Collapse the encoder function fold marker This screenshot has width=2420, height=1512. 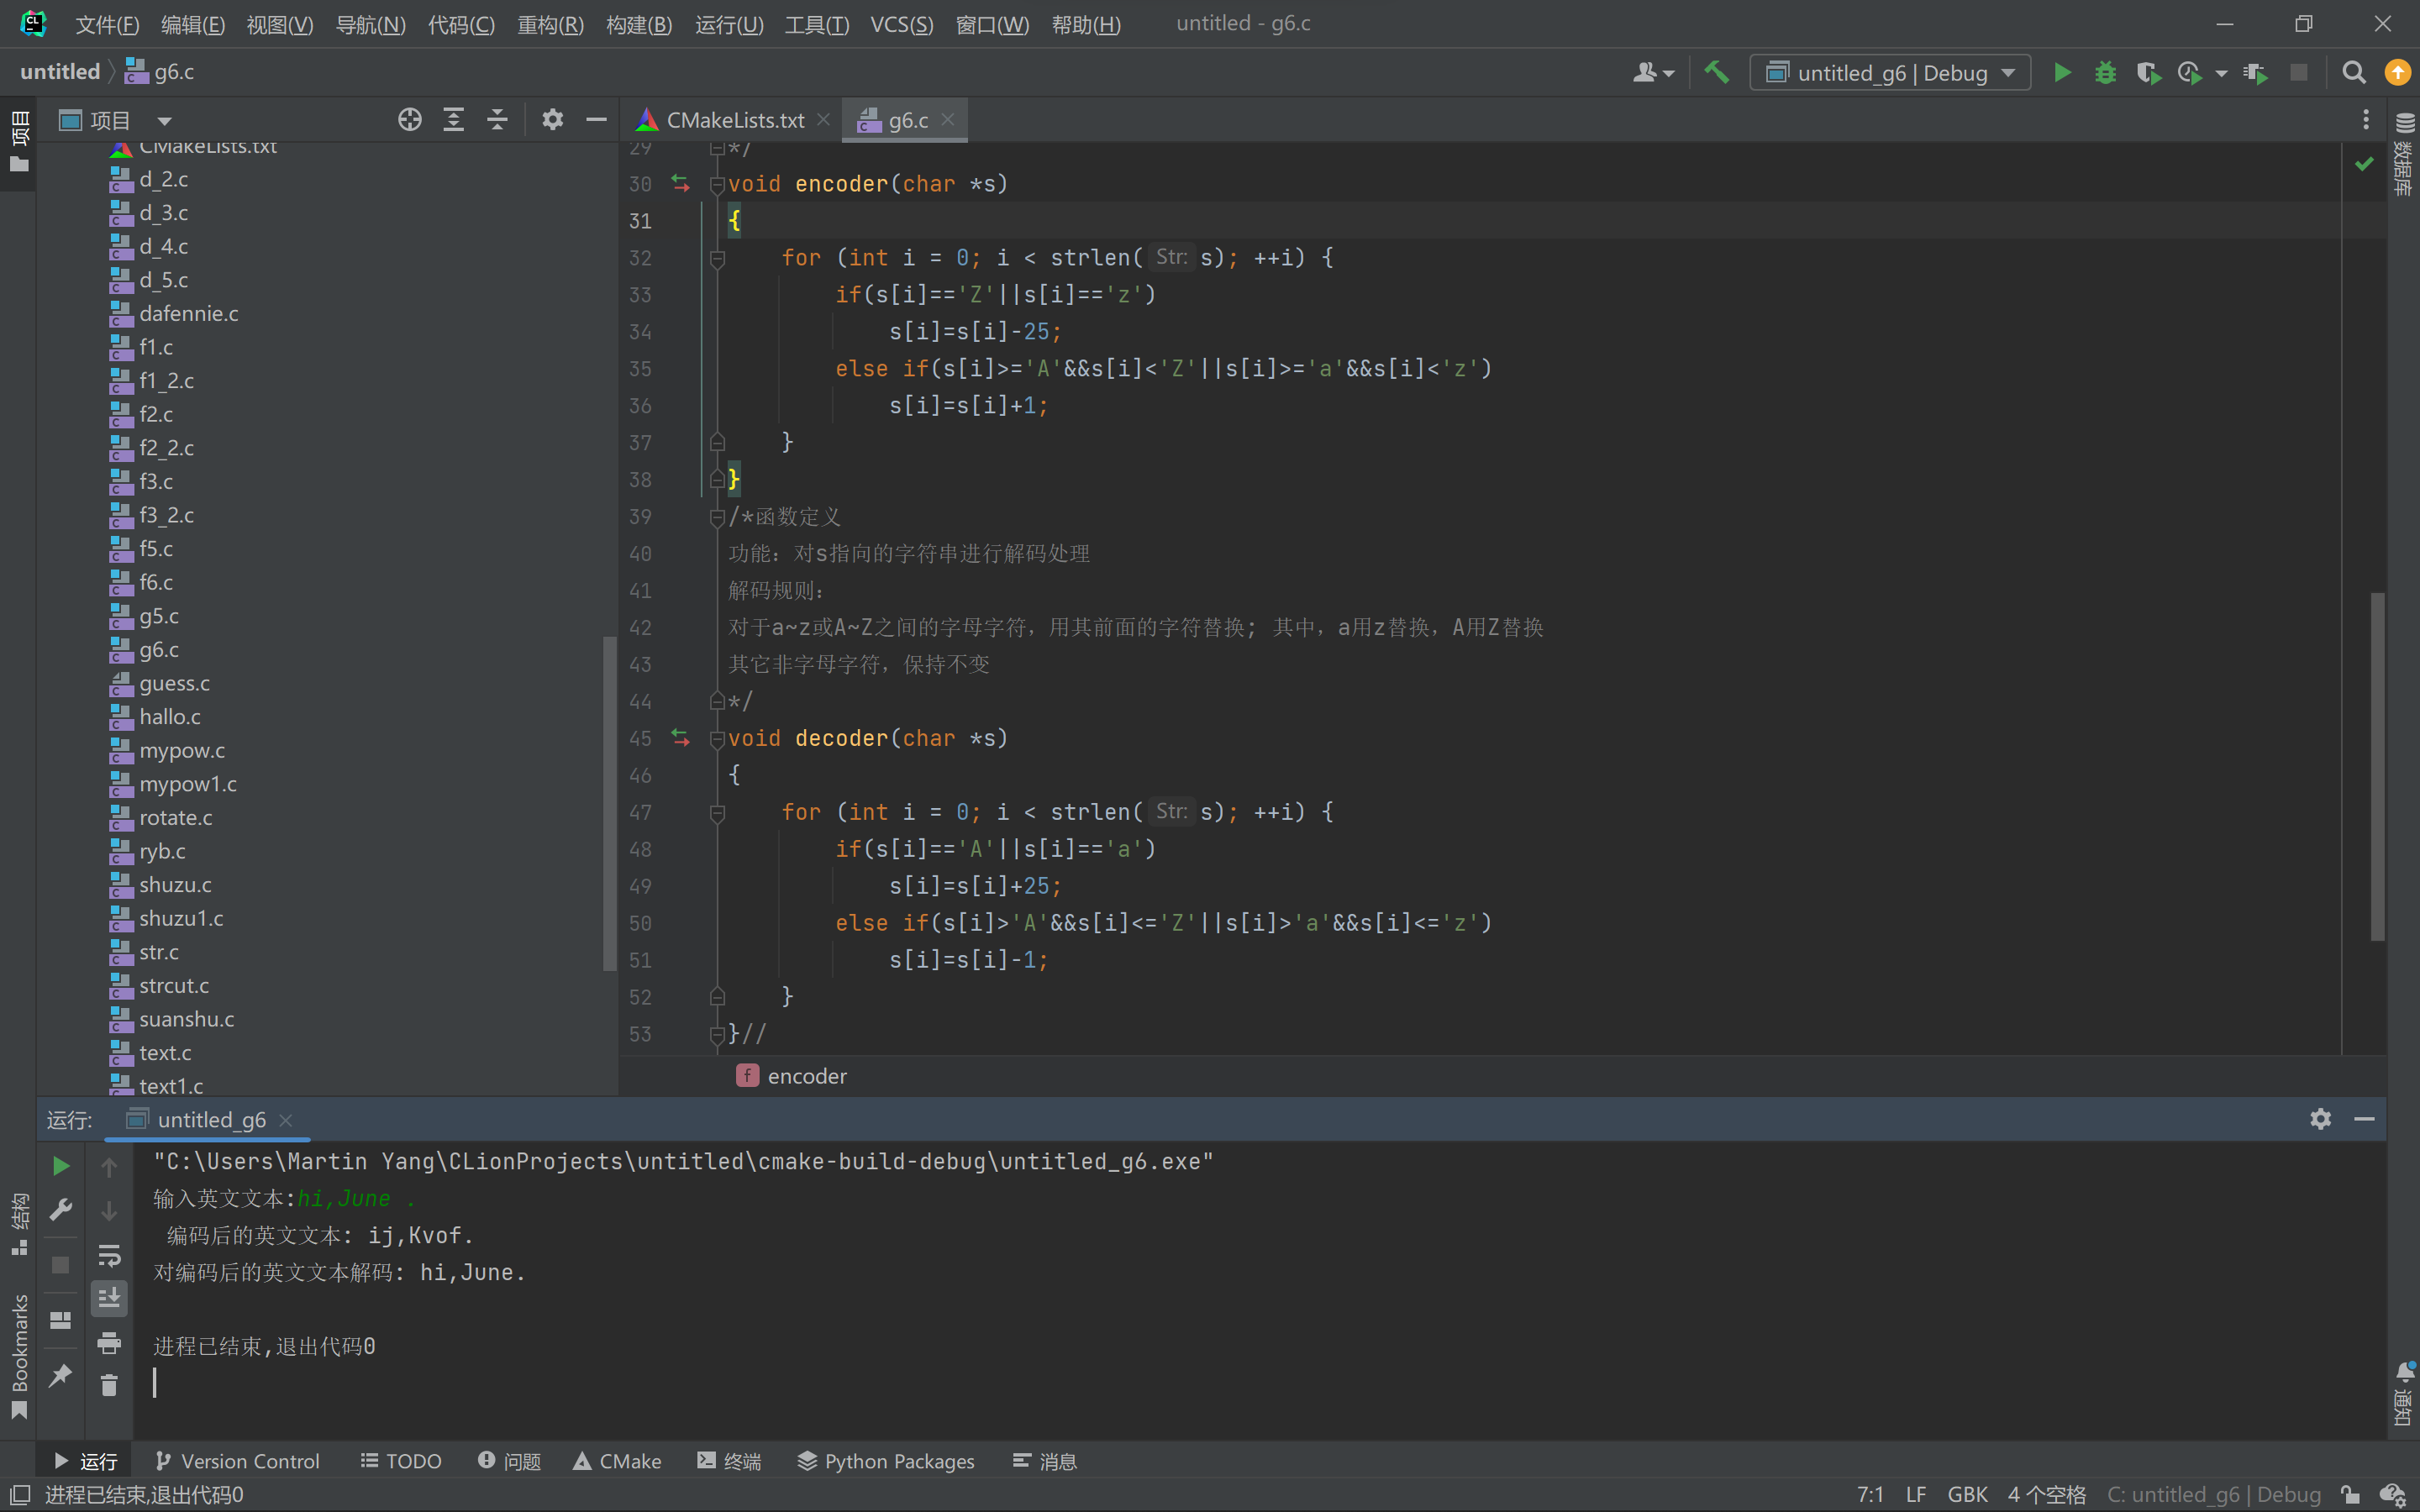[717, 184]
